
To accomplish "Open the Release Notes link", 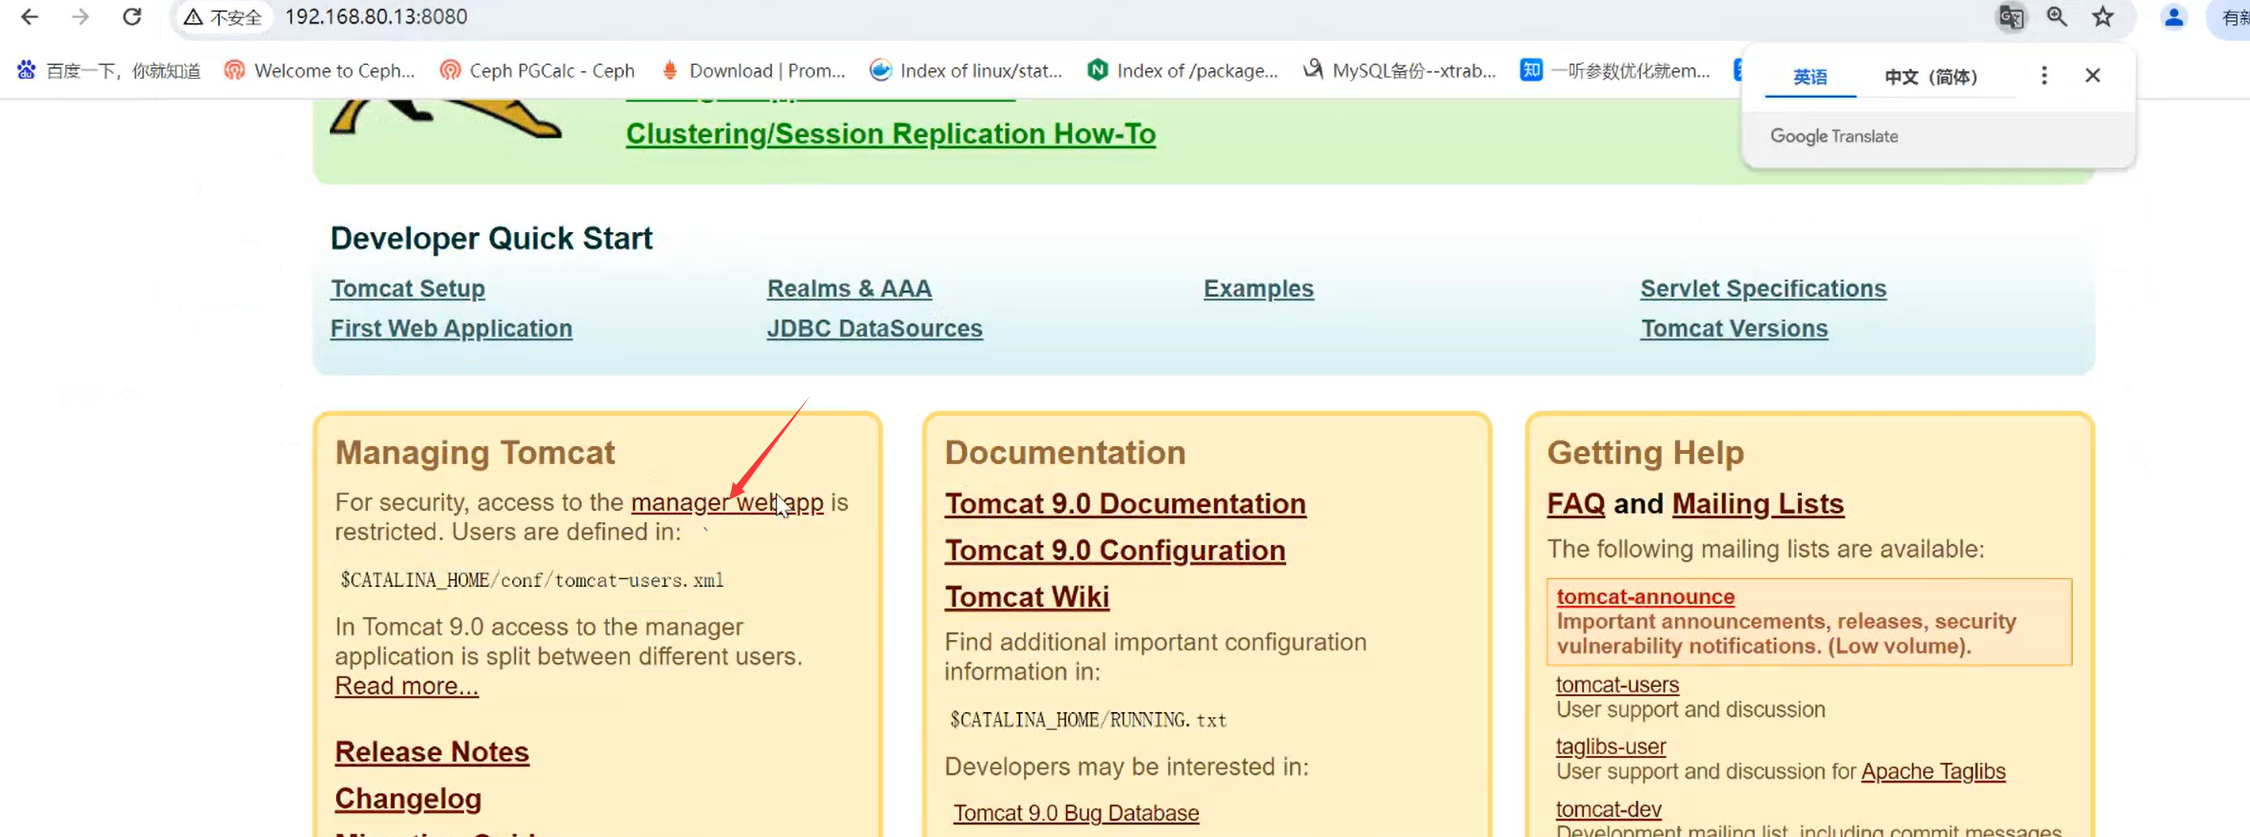I will coord(432,752).
